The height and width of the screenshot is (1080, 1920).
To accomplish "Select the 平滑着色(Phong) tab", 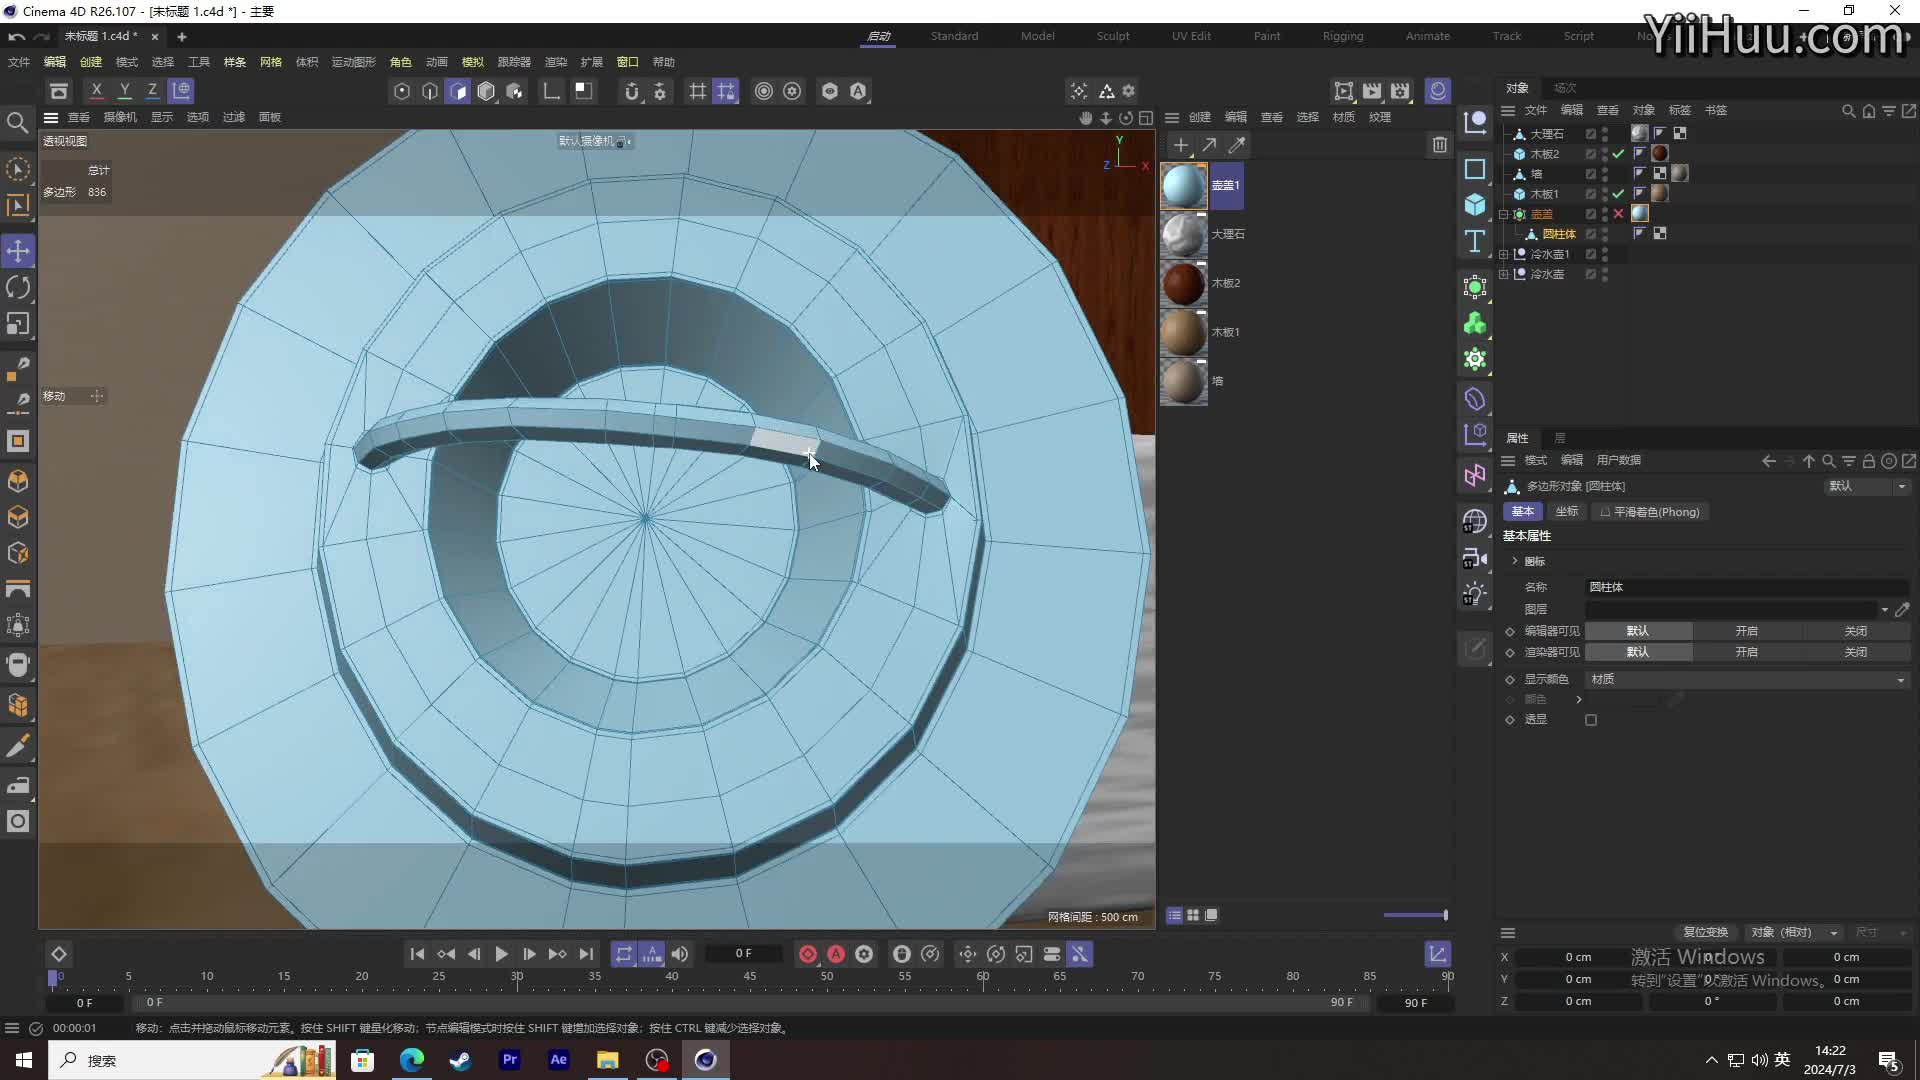I will 1650,512.
